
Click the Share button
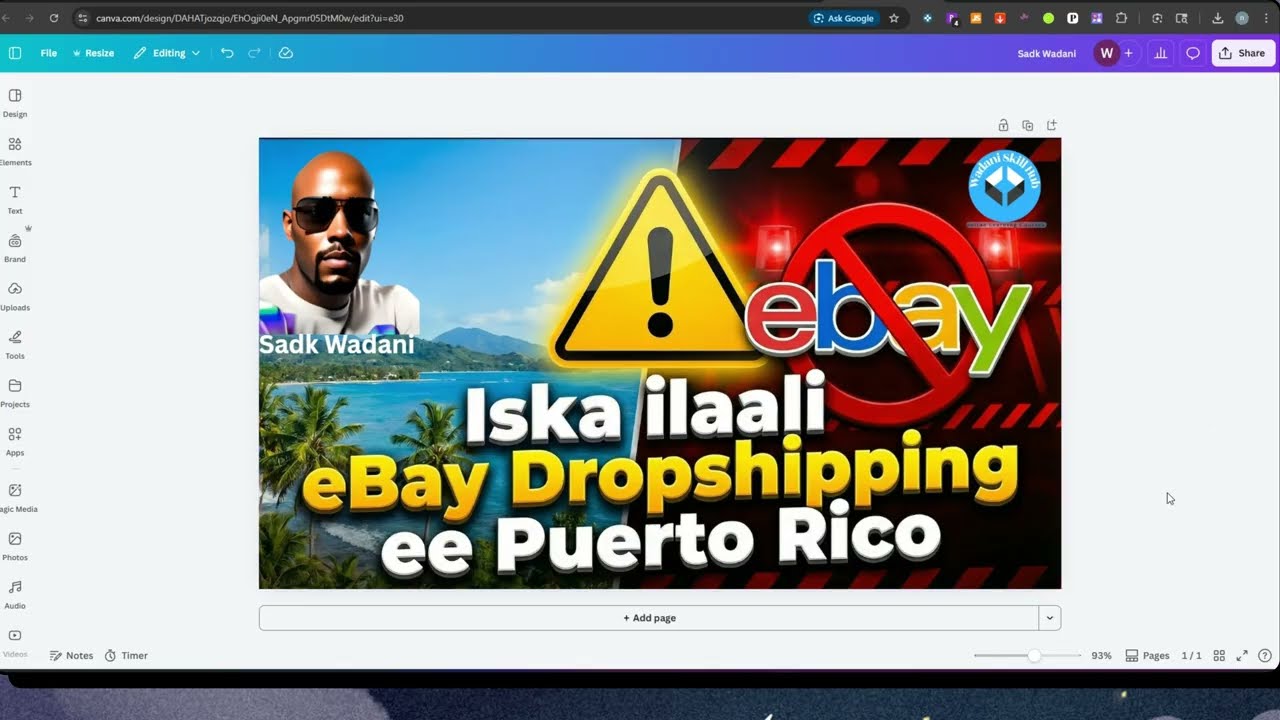pyautogui.click(x=1242, y=53)
